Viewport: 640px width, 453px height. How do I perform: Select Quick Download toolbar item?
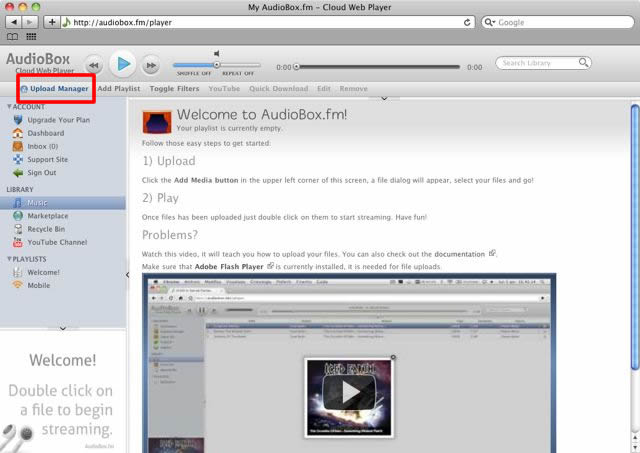tap(279, 89)
